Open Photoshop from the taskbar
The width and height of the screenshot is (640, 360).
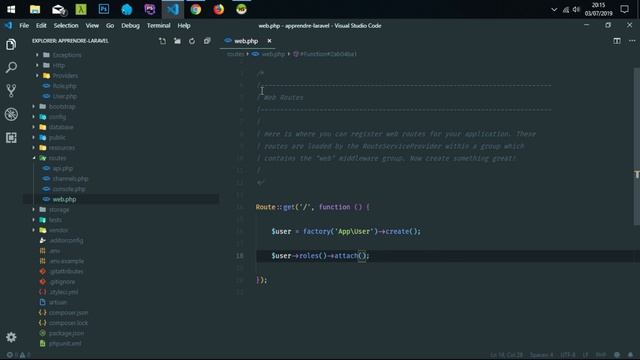tap(104, 9)
